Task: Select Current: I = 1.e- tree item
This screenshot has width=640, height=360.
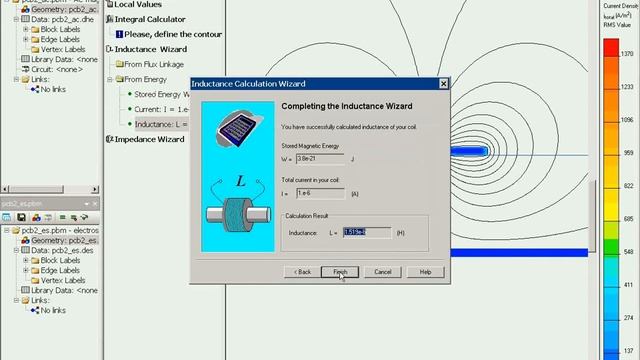Action: [x=162, y=109]
